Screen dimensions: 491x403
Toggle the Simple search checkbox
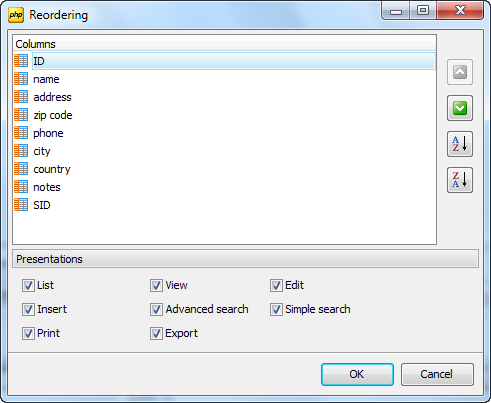pyautogui.click(x=276, y=309)
